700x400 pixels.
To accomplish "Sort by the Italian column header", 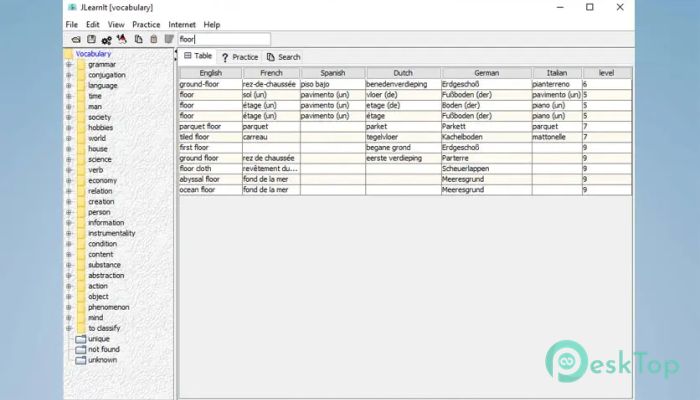I will pyautogui.click(x=557, y=73).
